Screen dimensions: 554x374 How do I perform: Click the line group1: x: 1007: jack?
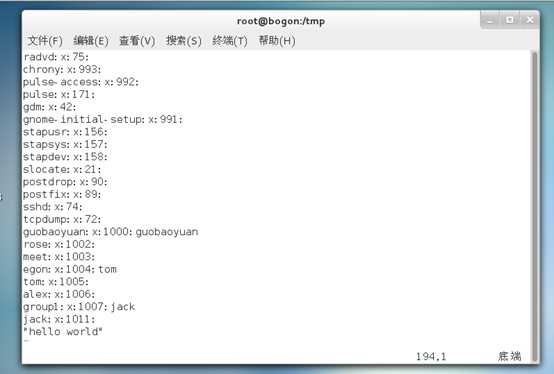coord(79,307)
